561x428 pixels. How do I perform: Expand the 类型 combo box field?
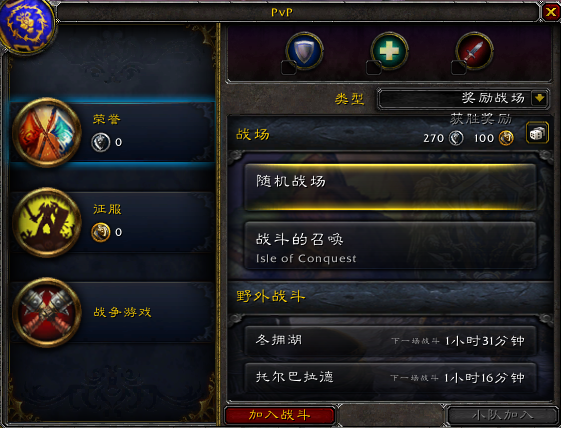pyautogui.click(x=463, y=98)
